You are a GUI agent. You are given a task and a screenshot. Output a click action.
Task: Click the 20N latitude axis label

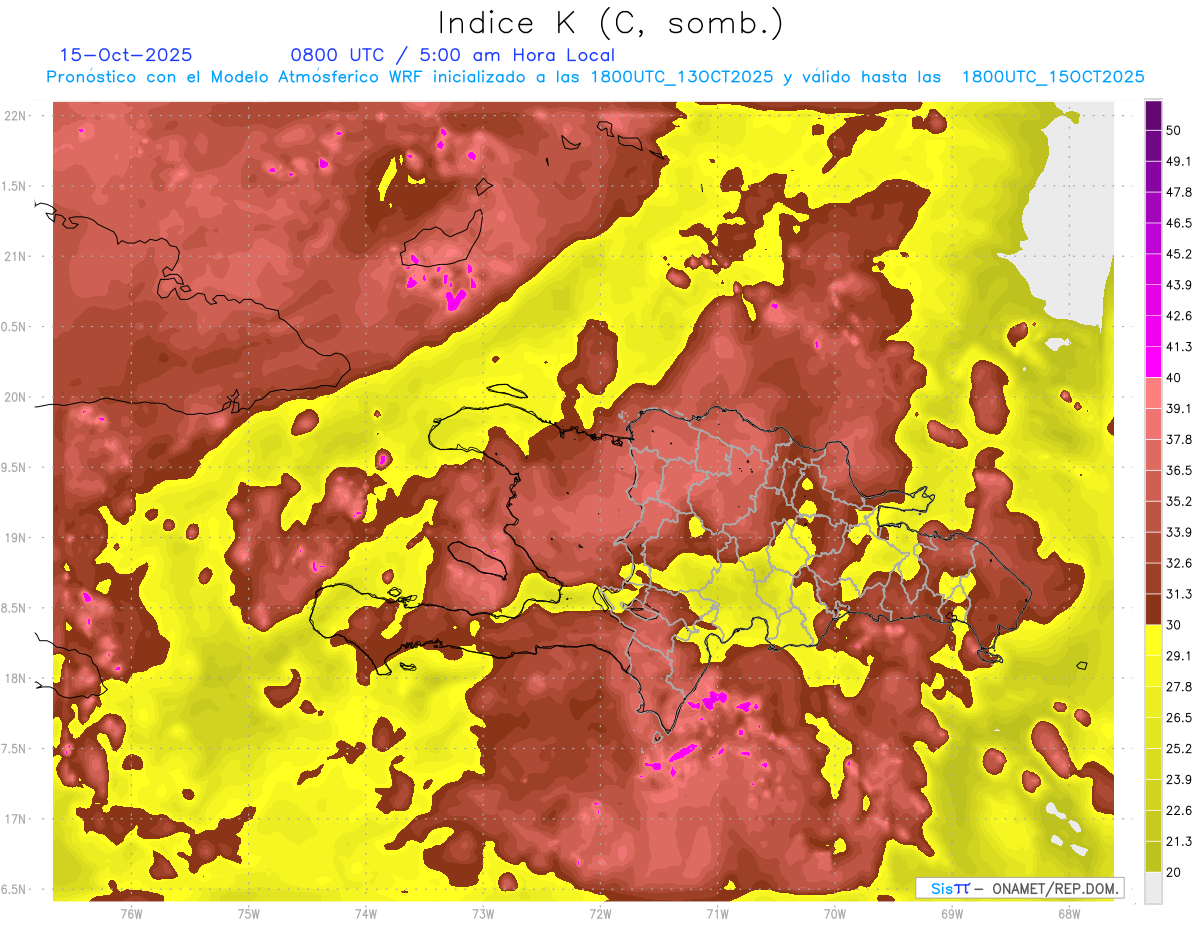[x=16, y=397]
